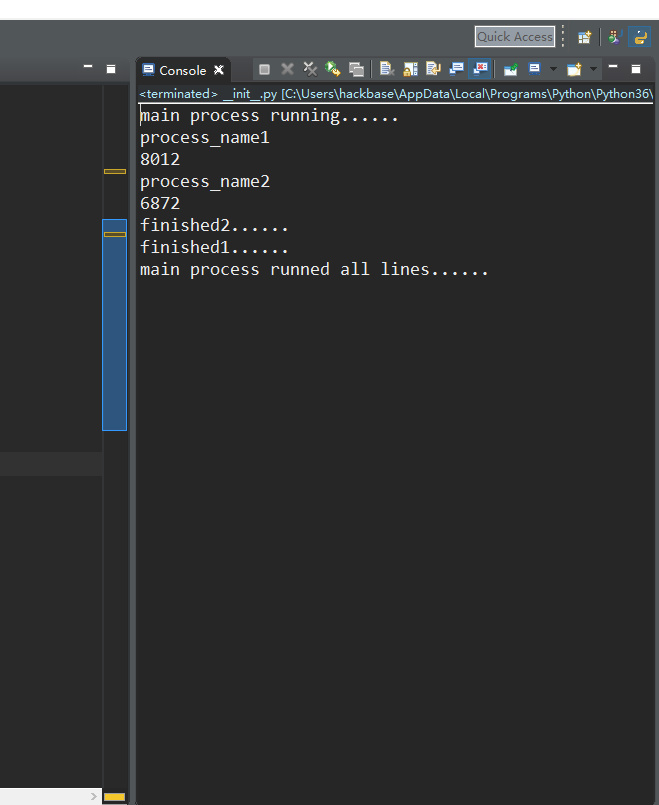Maximize the left editor panel

click(x=111, y=69)
